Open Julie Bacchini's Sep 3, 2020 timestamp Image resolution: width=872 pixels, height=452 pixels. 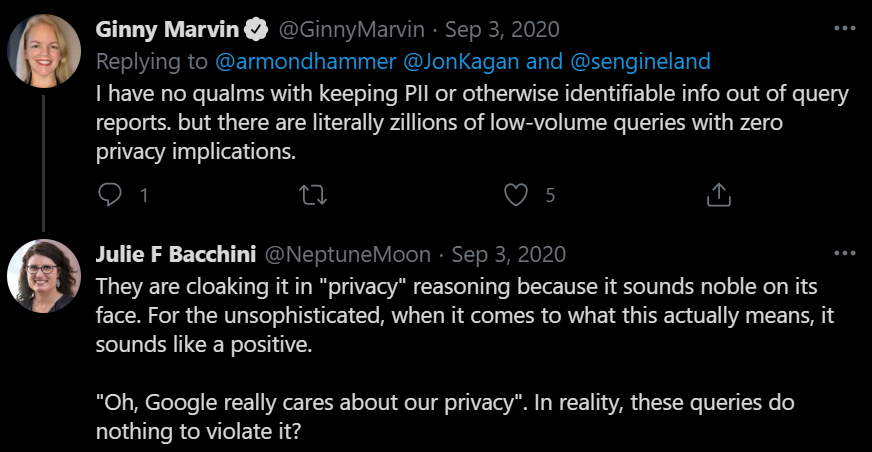click(x=508, y=255)
